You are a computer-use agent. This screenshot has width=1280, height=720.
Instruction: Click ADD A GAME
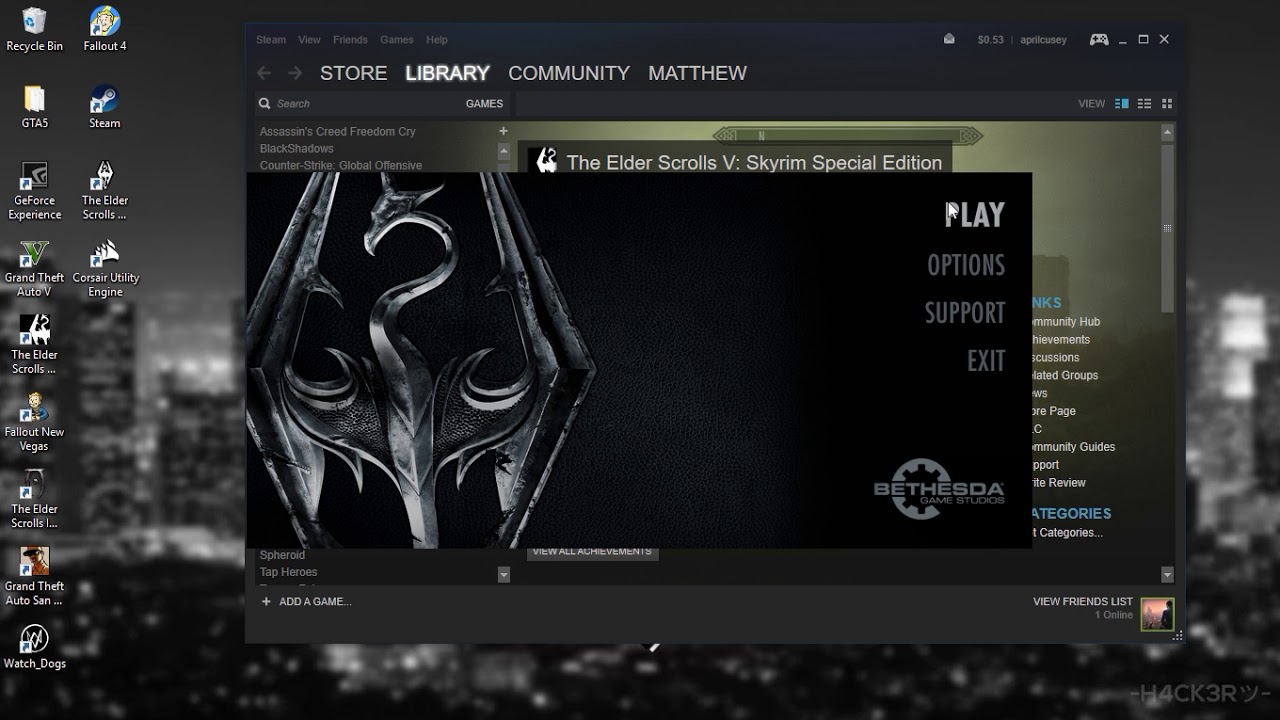[x=306, y=602]
